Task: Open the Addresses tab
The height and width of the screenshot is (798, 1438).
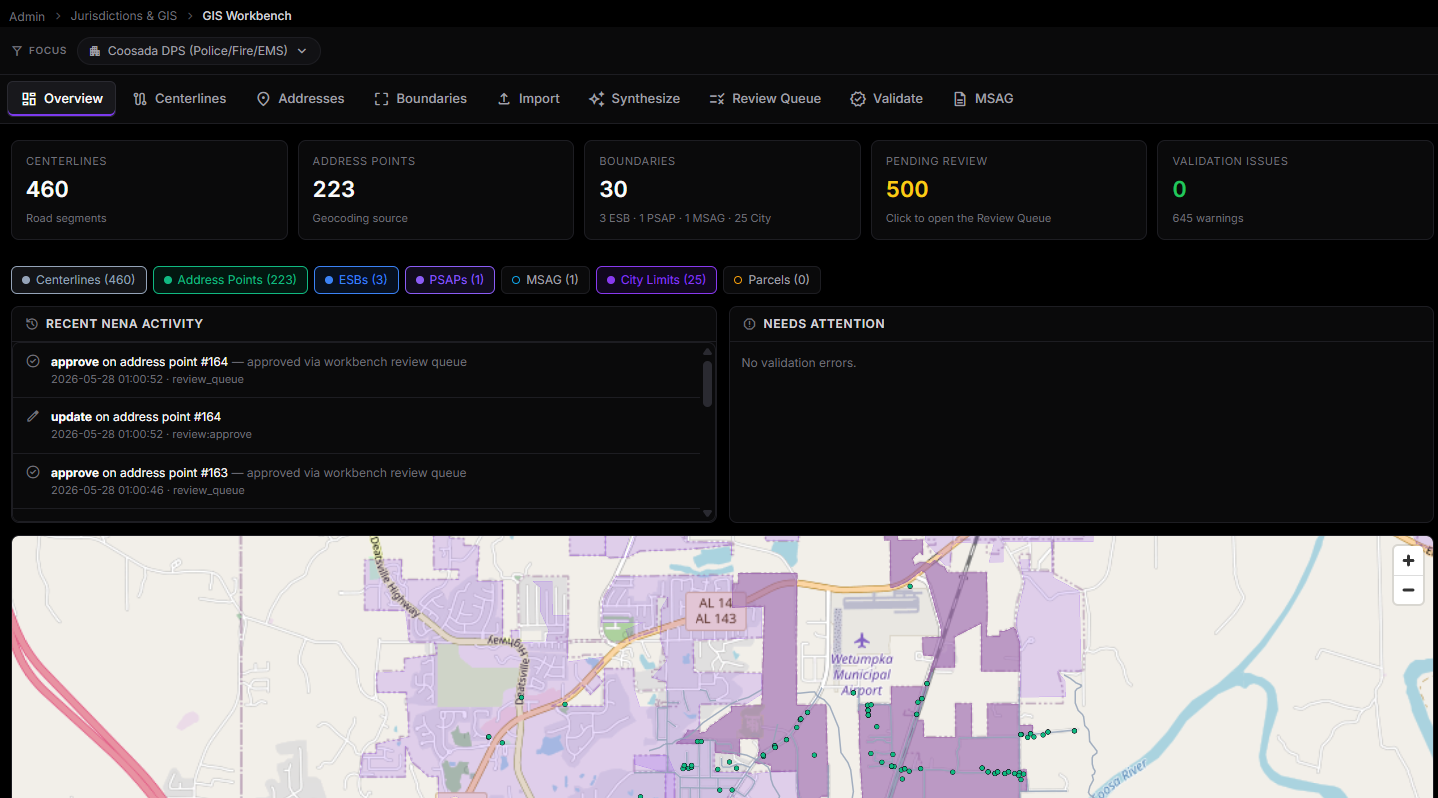Action: tap(300, 99)
